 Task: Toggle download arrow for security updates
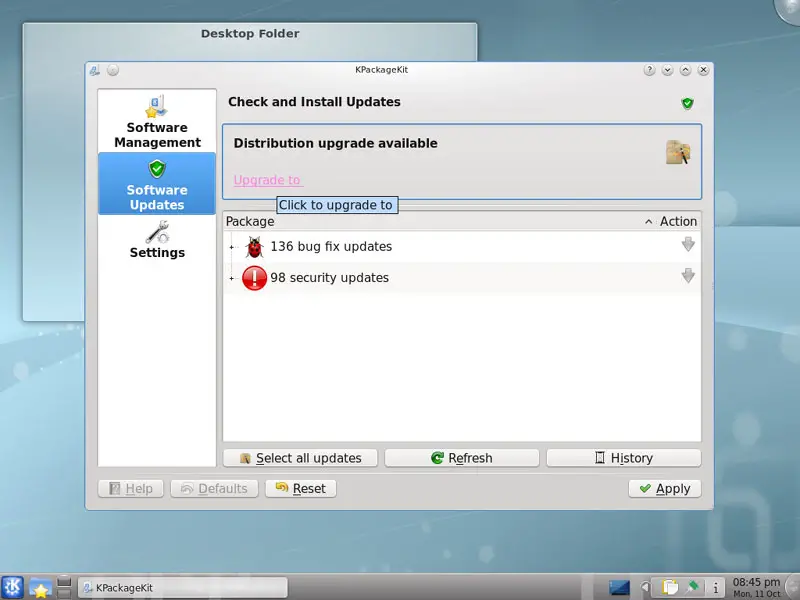point(688,276)
